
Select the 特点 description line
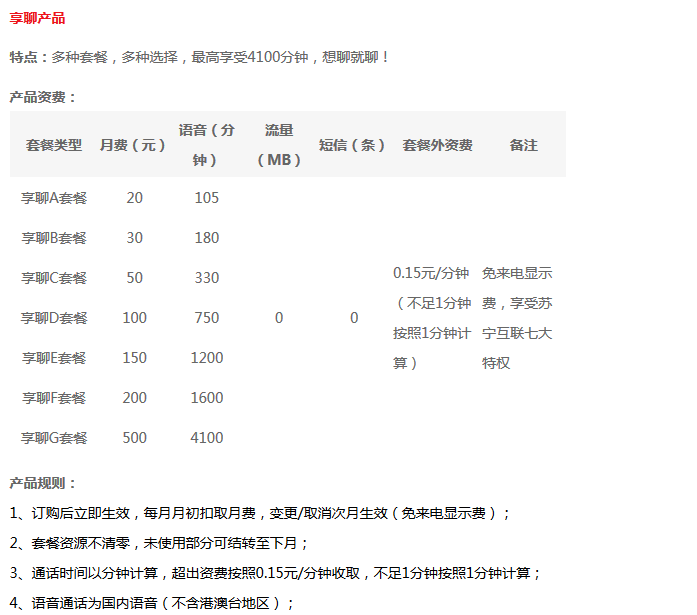[x=200, y=57]
